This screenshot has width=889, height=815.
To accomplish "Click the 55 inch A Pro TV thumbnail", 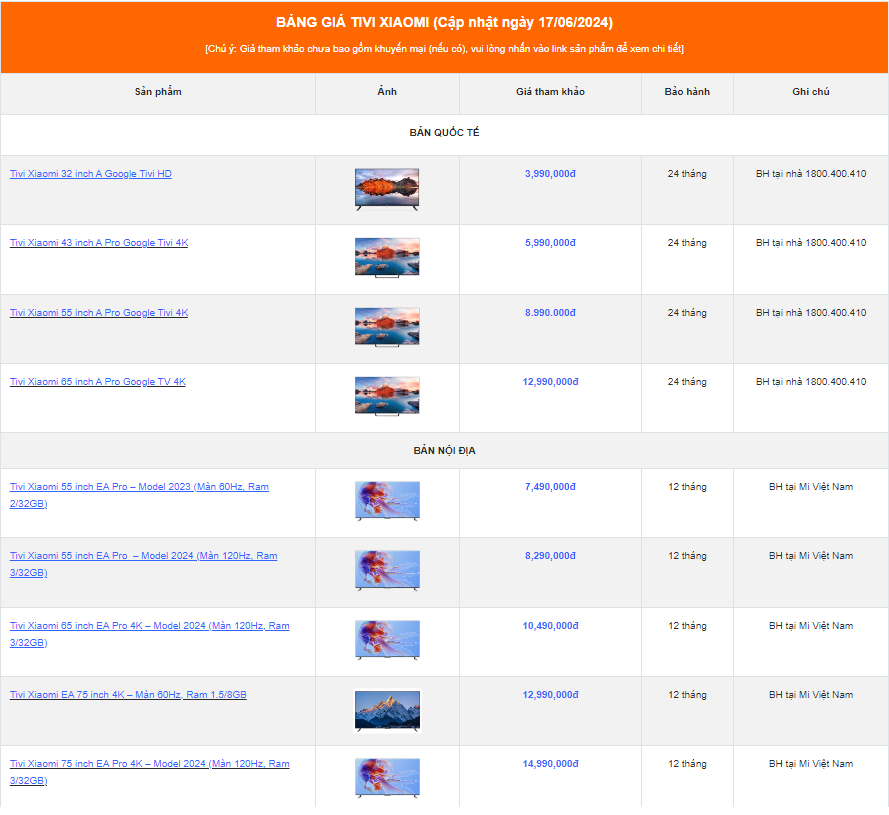I will coord(387,327).
